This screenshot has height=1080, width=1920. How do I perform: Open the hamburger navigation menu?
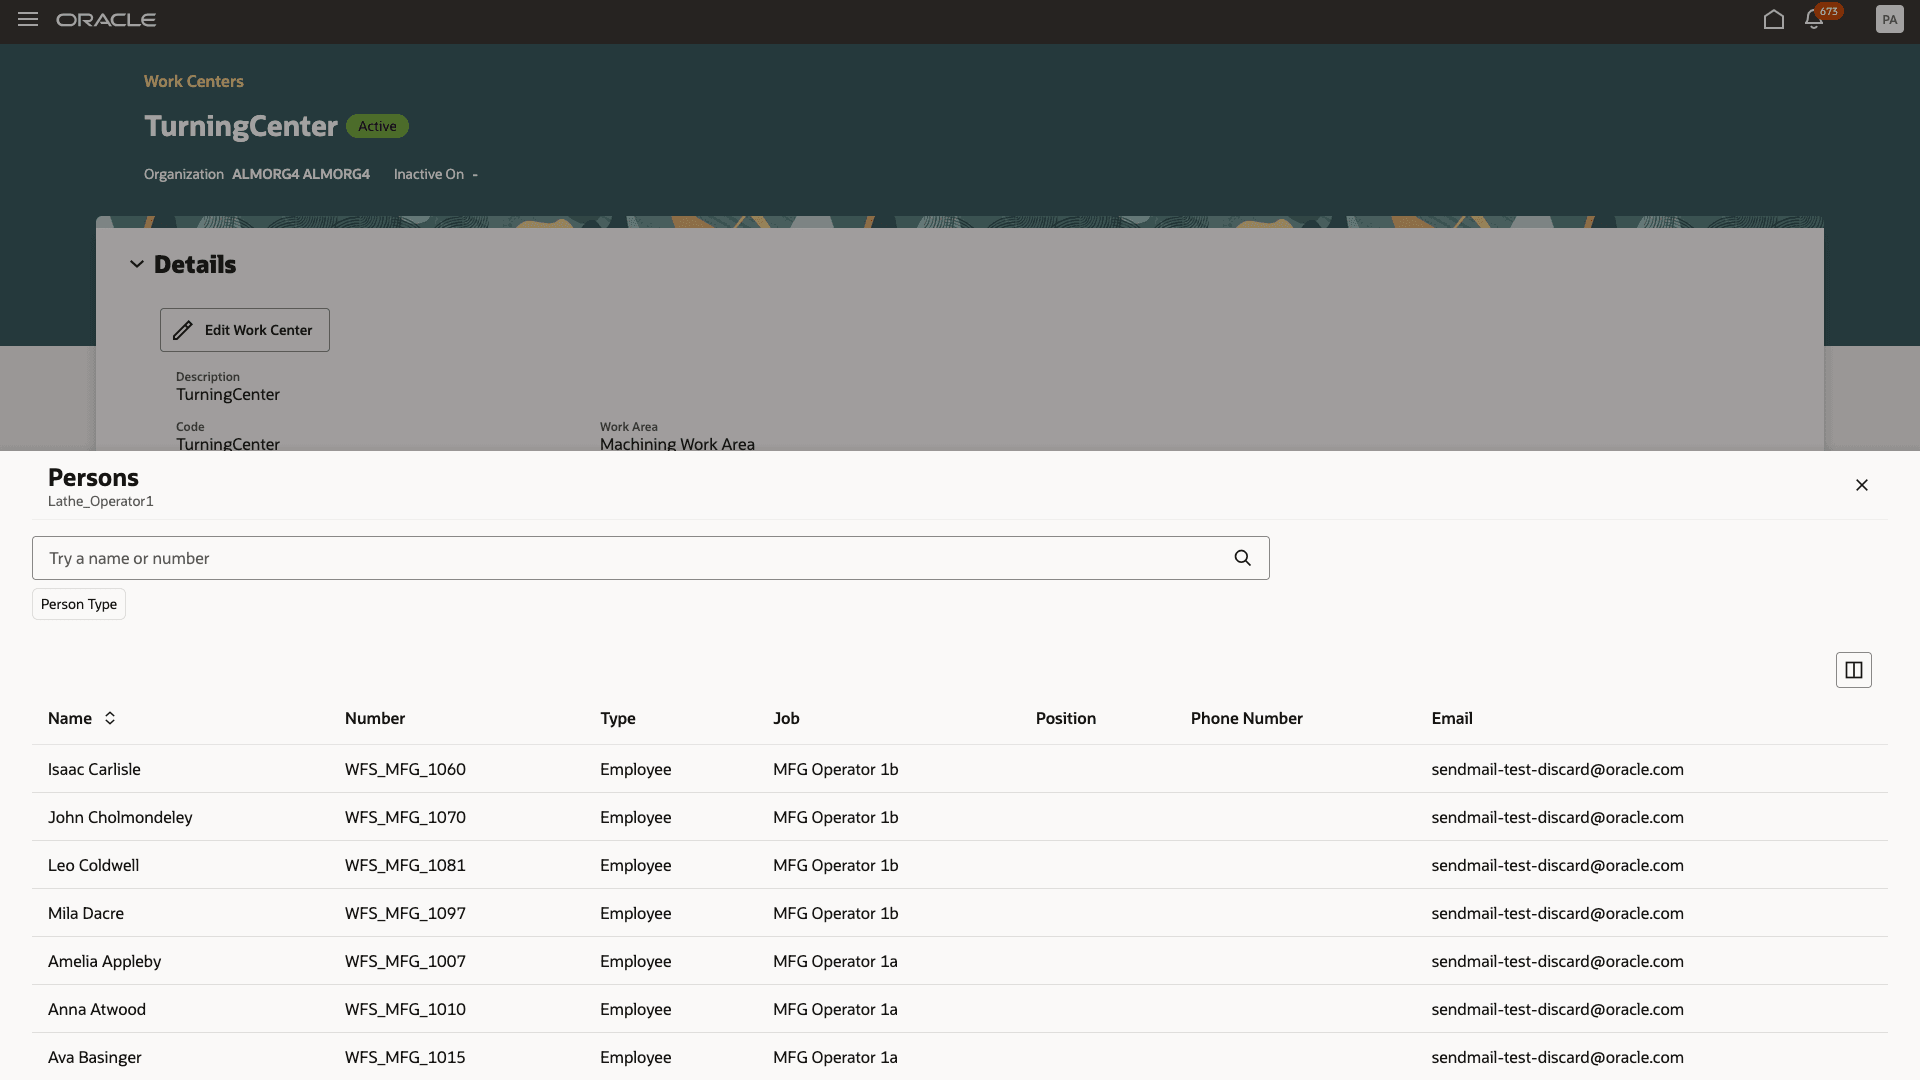pyautogui.click(x=28, y=20)
